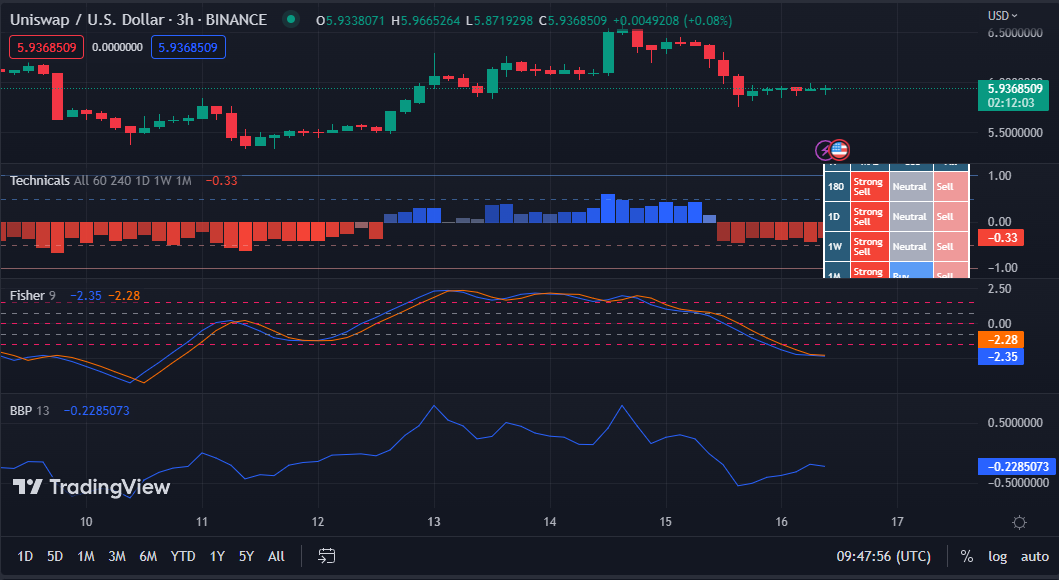Select the All time range
This screenshot has height=580, width=1059.
tap(276, 556)
